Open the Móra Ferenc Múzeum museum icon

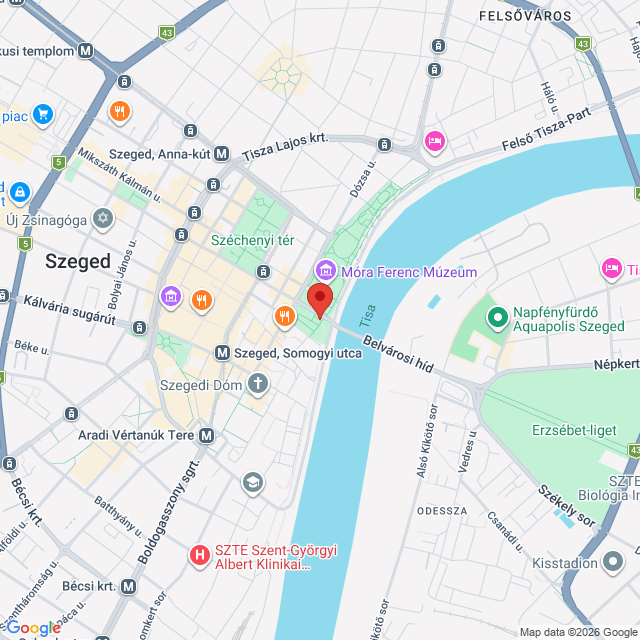pyautogui.click(x=326, y=271)
